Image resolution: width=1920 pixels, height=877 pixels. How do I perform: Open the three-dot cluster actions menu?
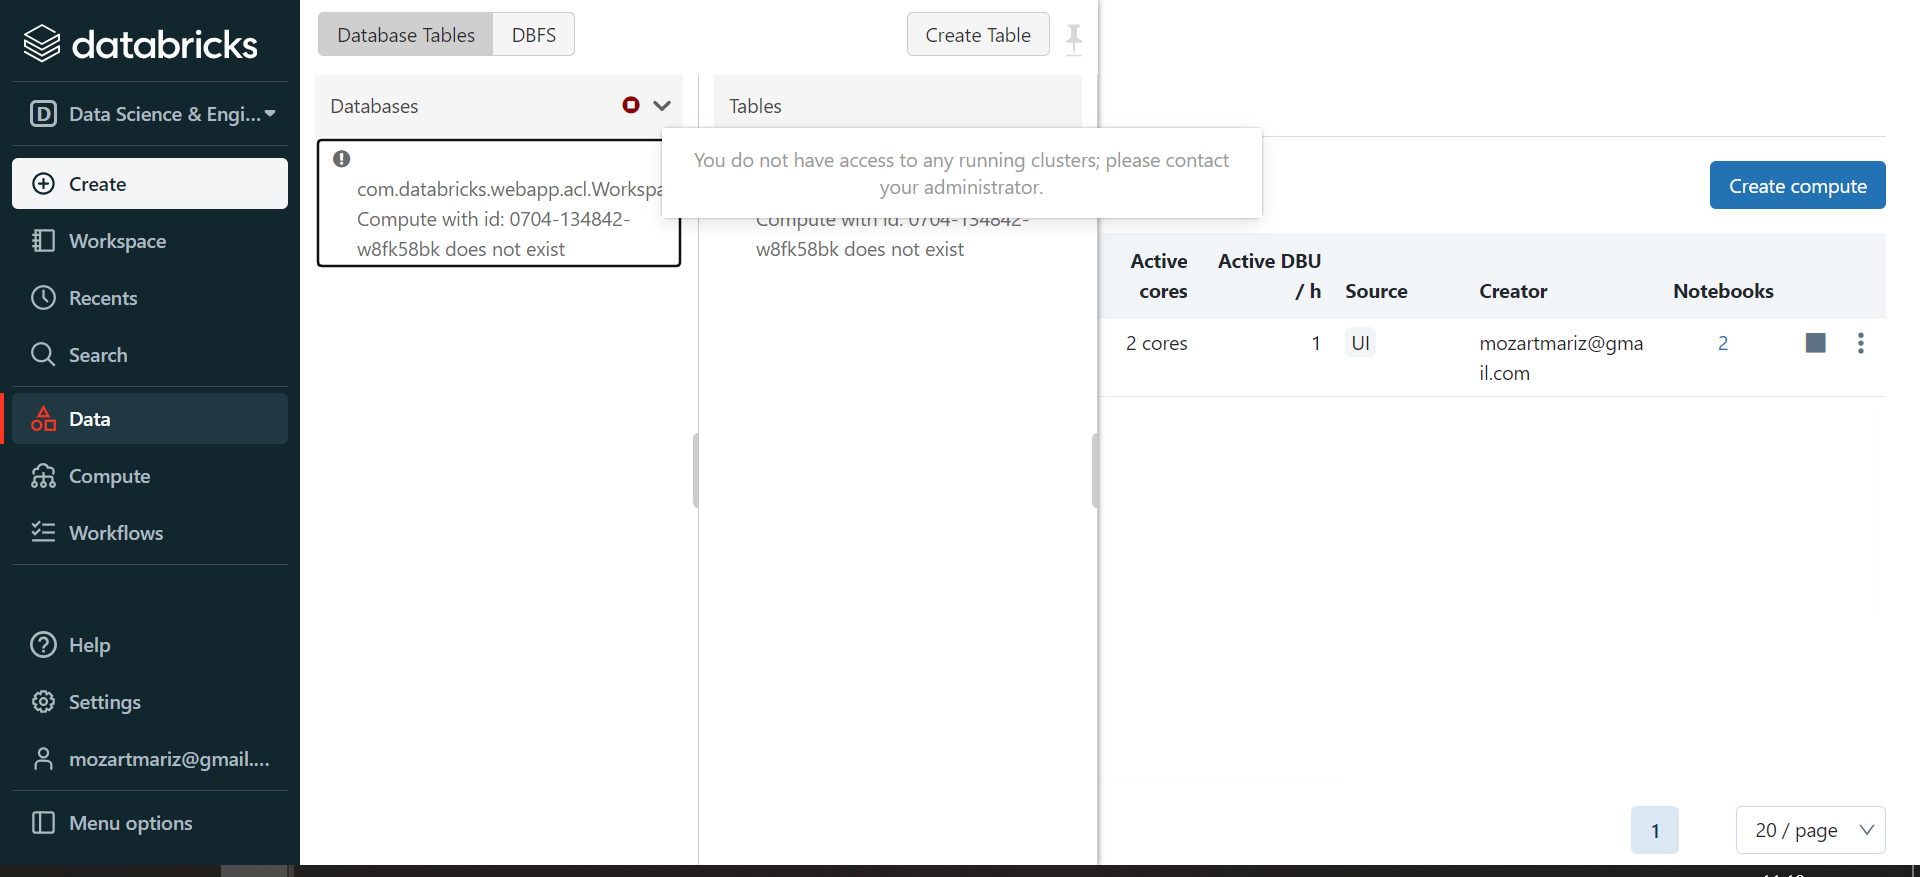(1861, 343)
